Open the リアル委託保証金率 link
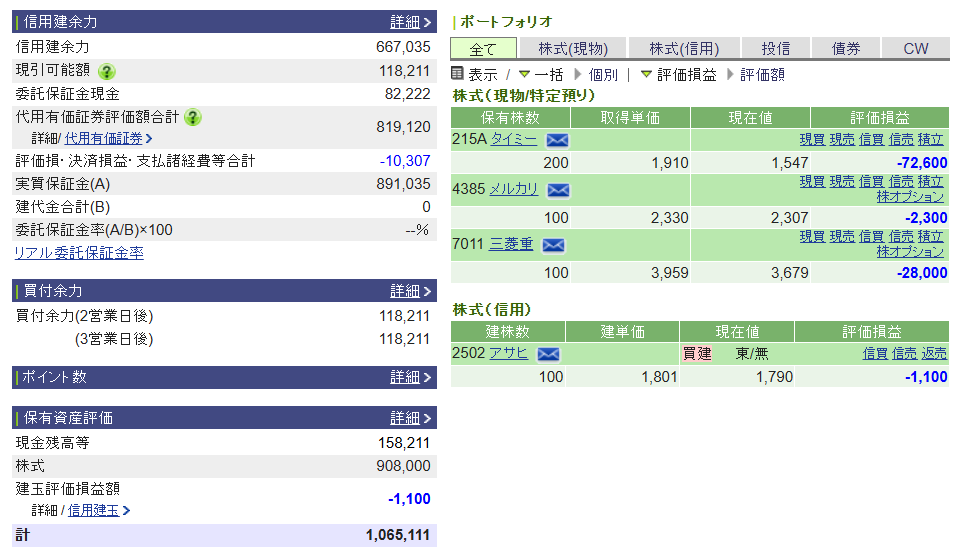Screen dimensions: 956x553 79,253
